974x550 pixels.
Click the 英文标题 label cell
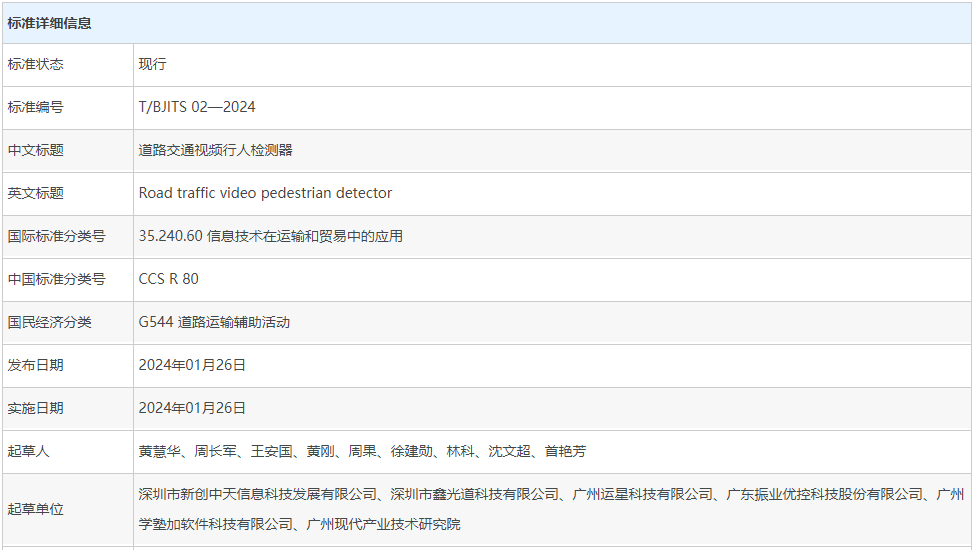pos(36,193)
